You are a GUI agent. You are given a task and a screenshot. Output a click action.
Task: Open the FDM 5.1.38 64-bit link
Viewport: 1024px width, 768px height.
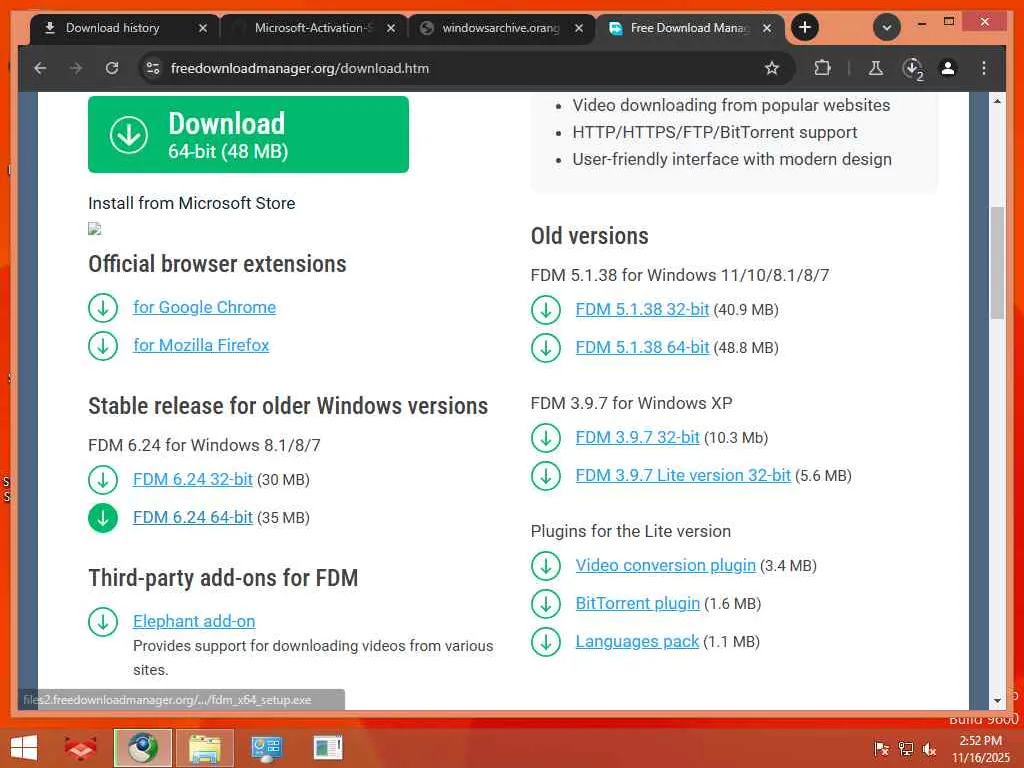click(642, 347)
